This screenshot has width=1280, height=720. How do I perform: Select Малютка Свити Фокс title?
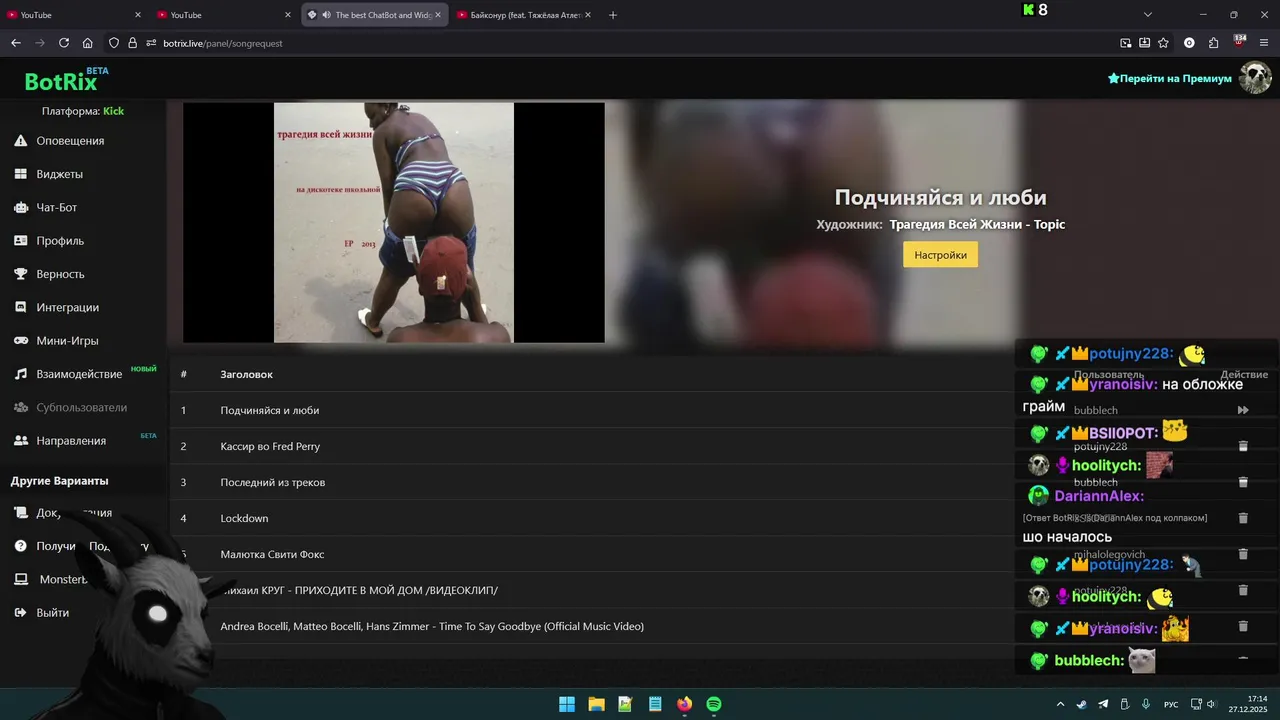272,554
